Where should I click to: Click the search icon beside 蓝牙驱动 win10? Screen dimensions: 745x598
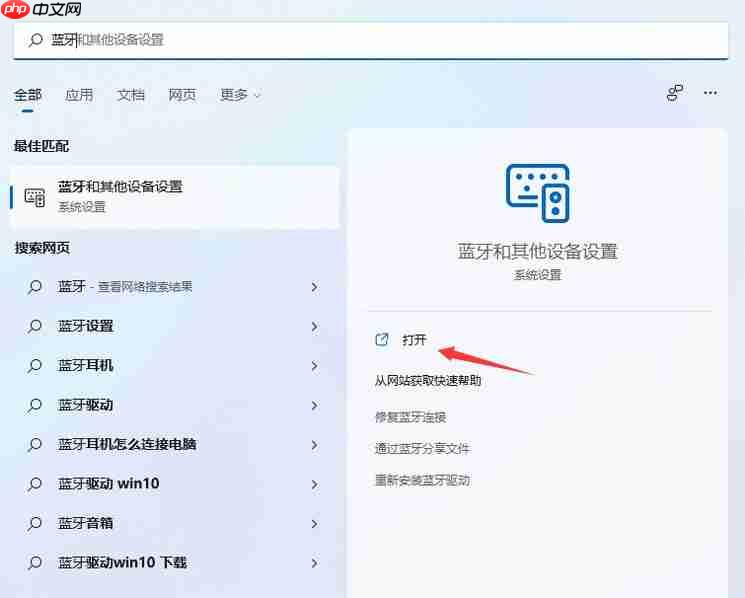tap(35, 484)
